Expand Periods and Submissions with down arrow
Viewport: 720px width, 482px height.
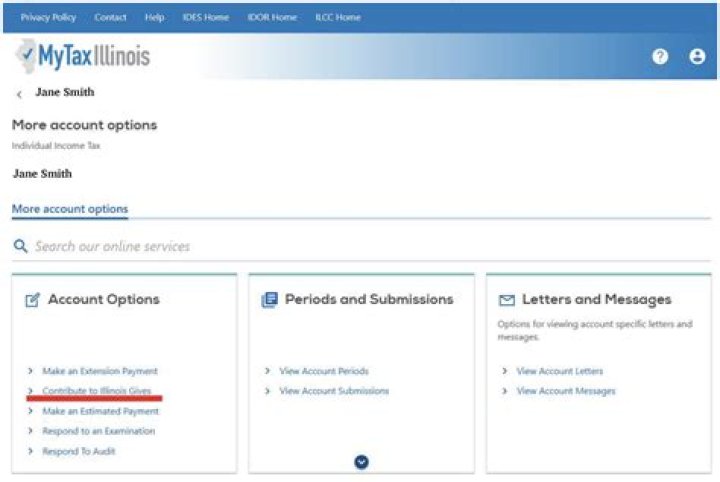pyautogui.click(x=361, y=462)
